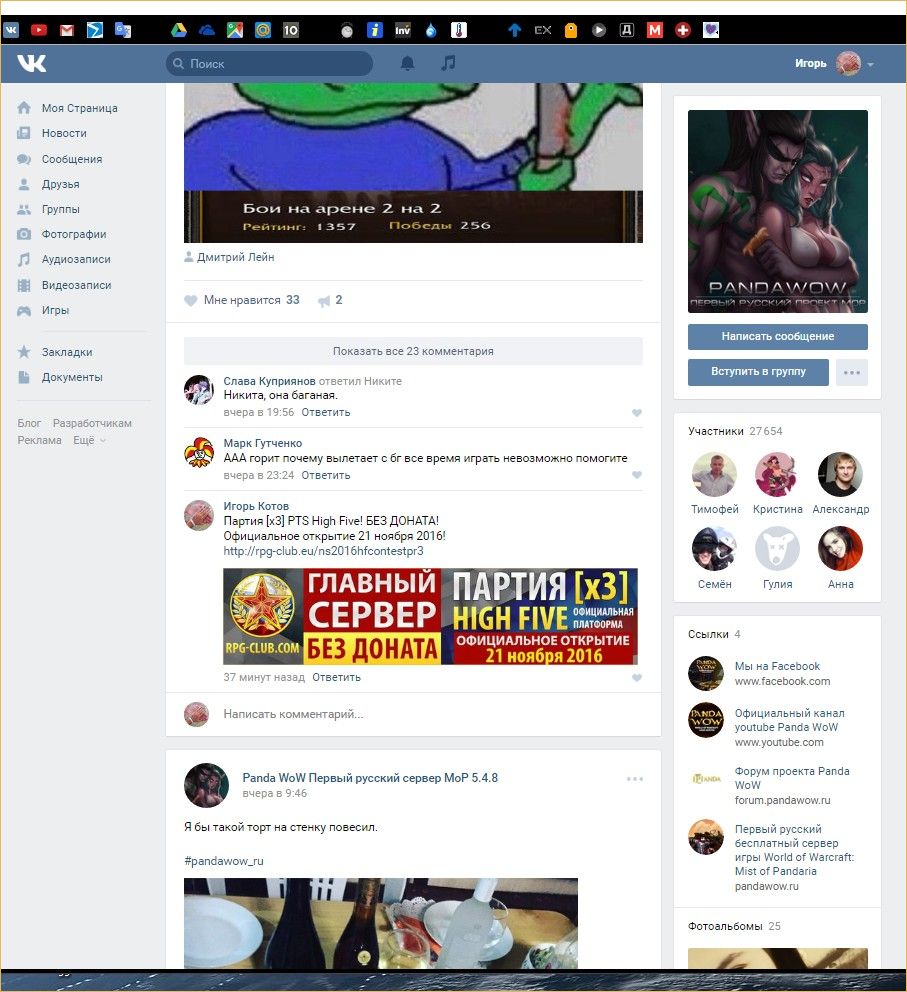
Task: Open Новости in the sidebar
Action: point(64,133)
